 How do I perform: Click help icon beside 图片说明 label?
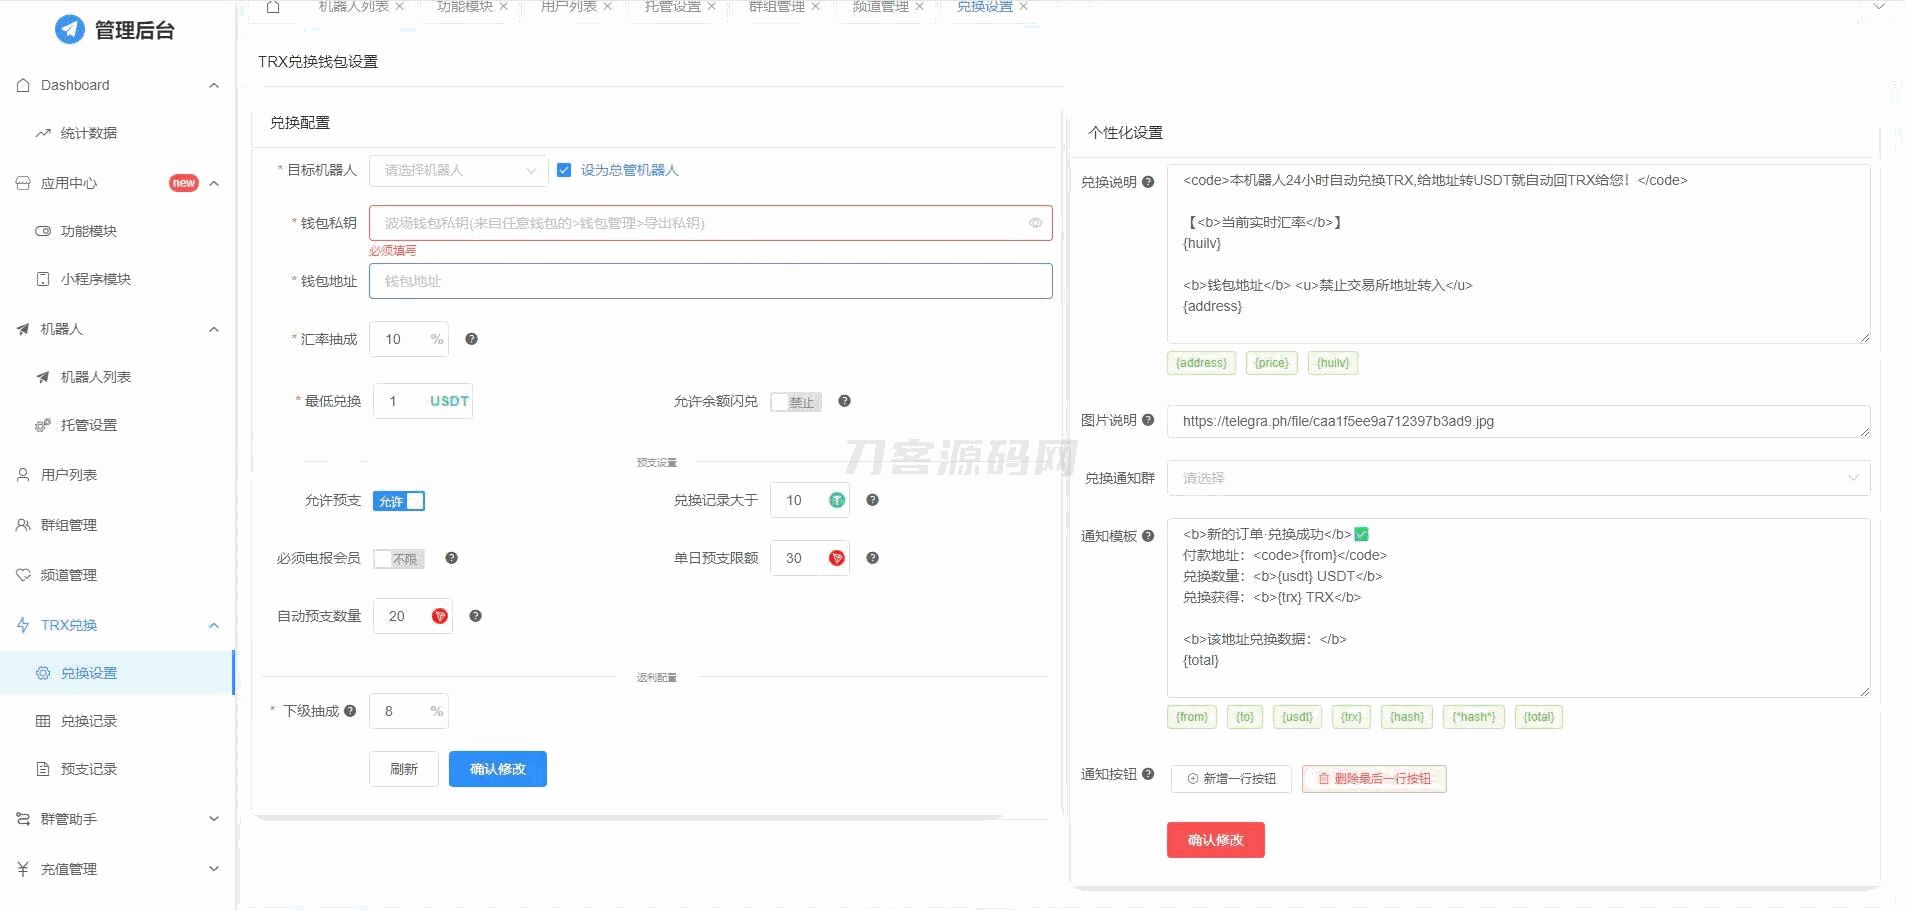pyautogui.click(x=1148, y=420)
